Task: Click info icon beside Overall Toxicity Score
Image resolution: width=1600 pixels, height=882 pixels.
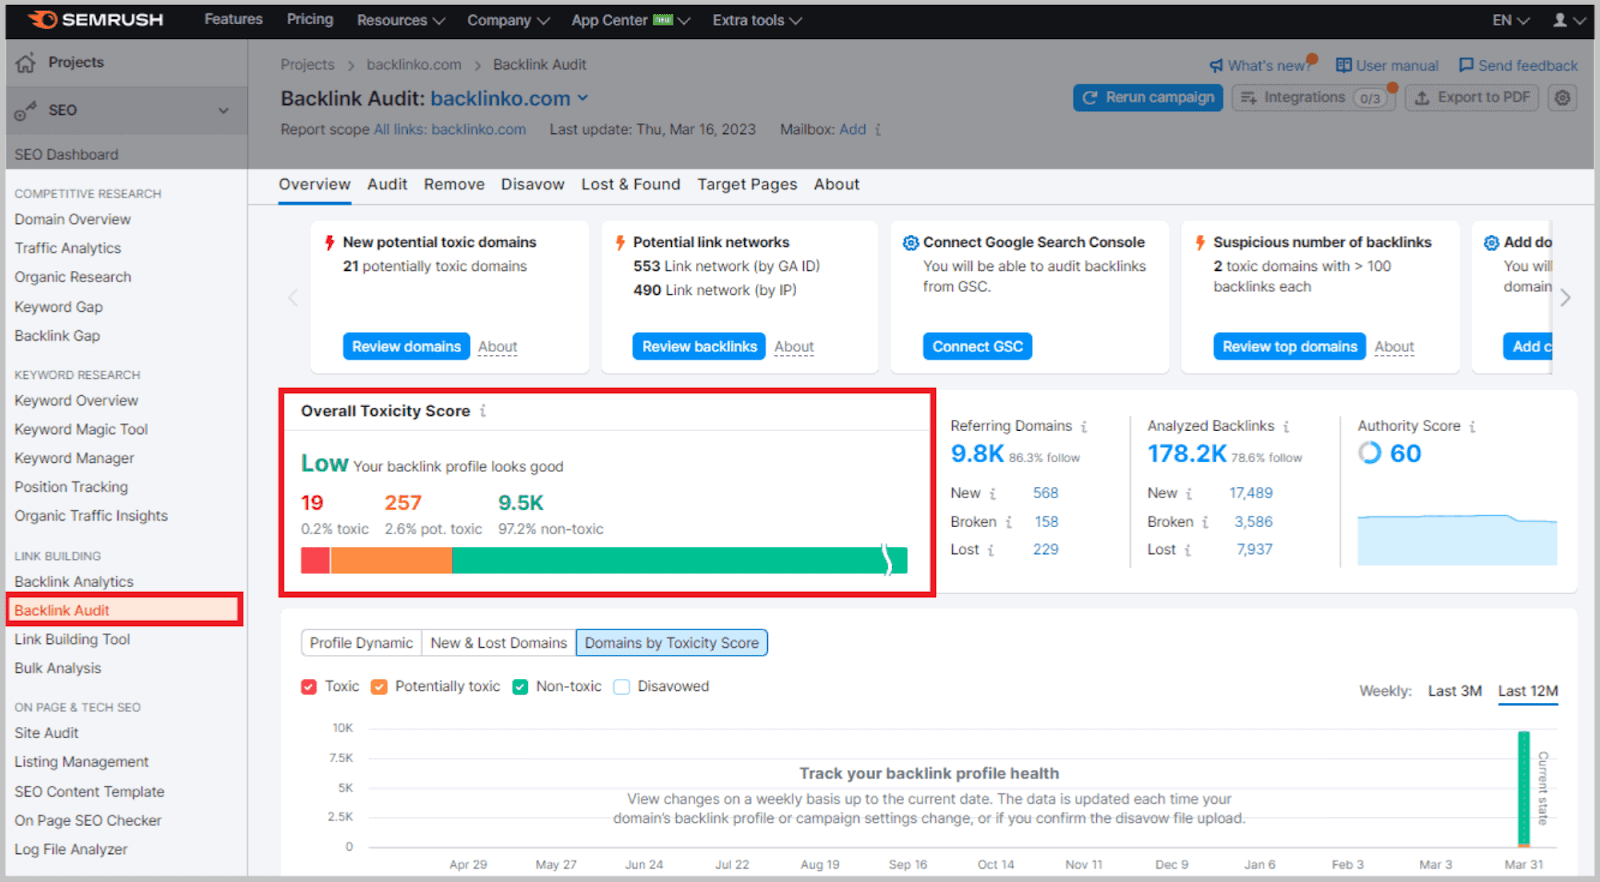Action: point(483,411)
